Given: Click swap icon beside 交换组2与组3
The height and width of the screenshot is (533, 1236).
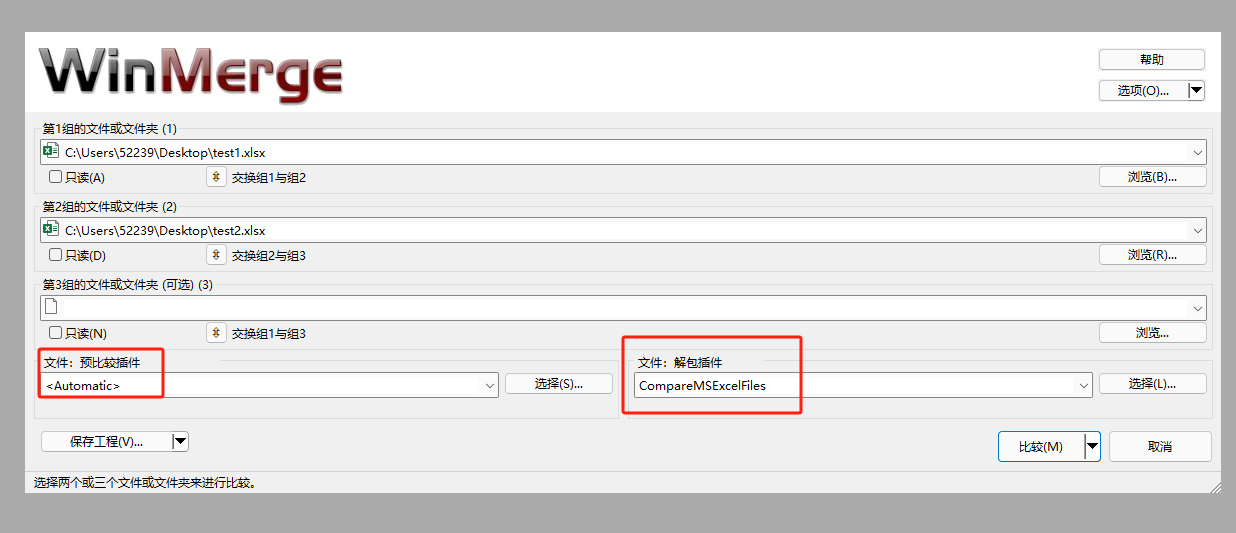Looking at the screenshot, I should coord(216,255).
